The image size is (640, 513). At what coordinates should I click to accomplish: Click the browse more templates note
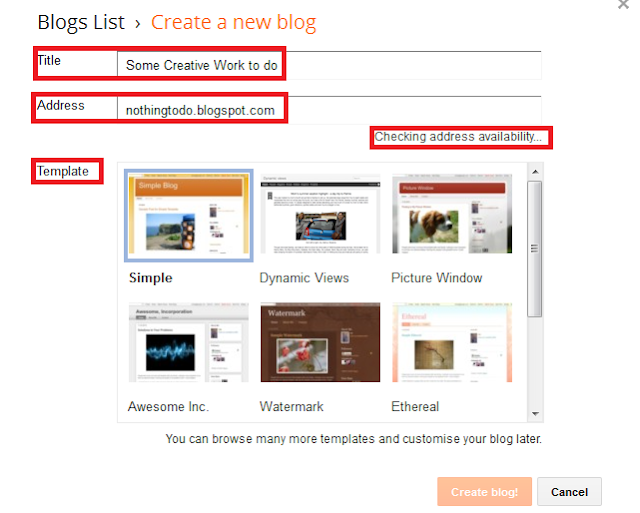click(x=353, y=439)
